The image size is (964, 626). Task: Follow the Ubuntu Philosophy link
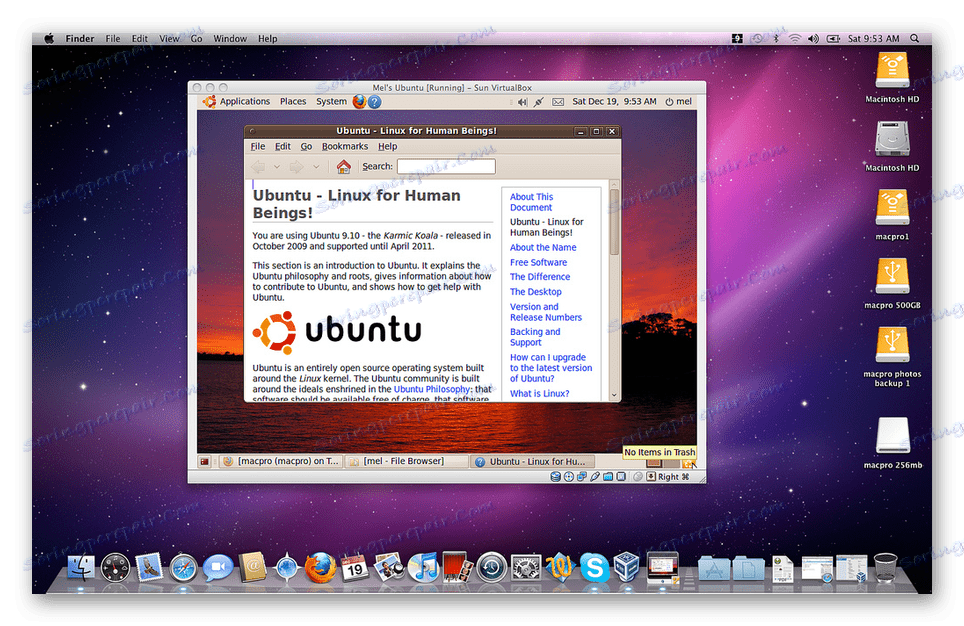click(432, 389)
